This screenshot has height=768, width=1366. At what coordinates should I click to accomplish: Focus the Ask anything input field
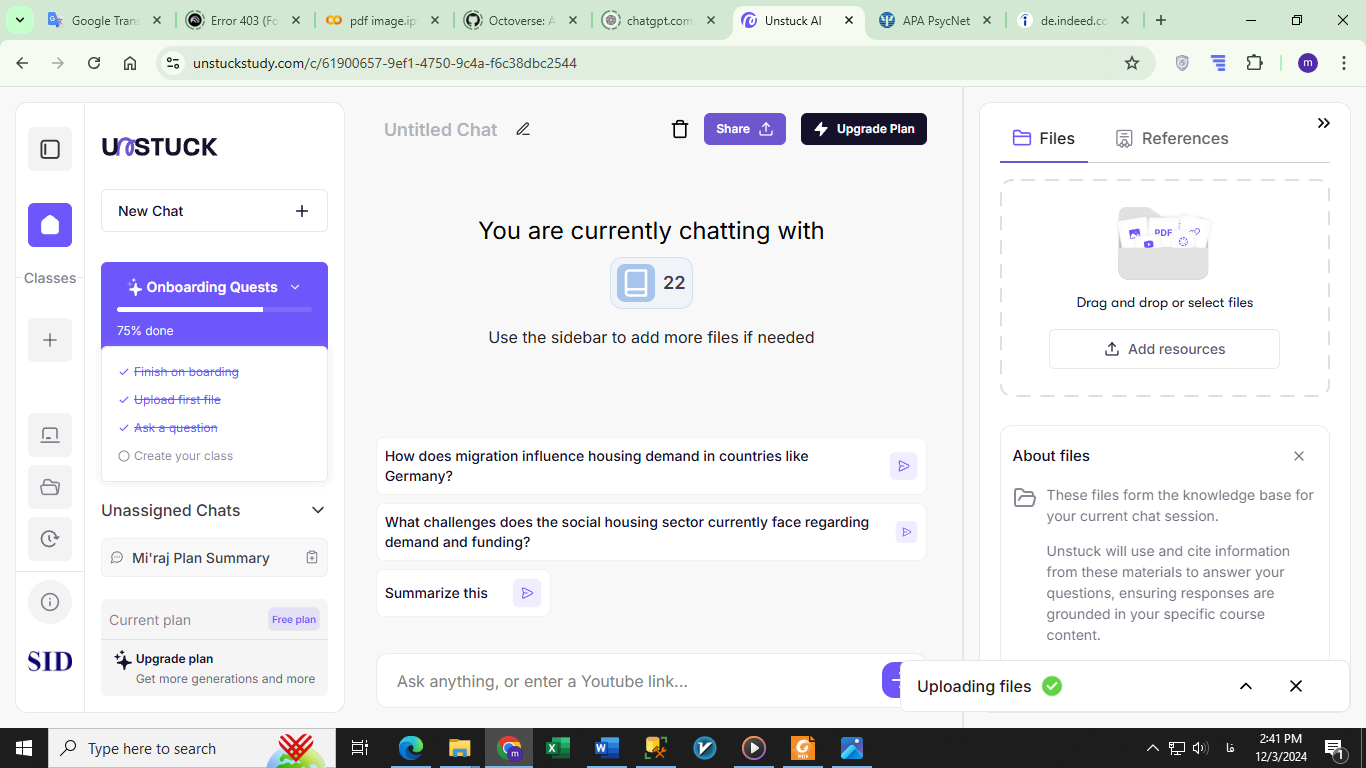point(630,681)
